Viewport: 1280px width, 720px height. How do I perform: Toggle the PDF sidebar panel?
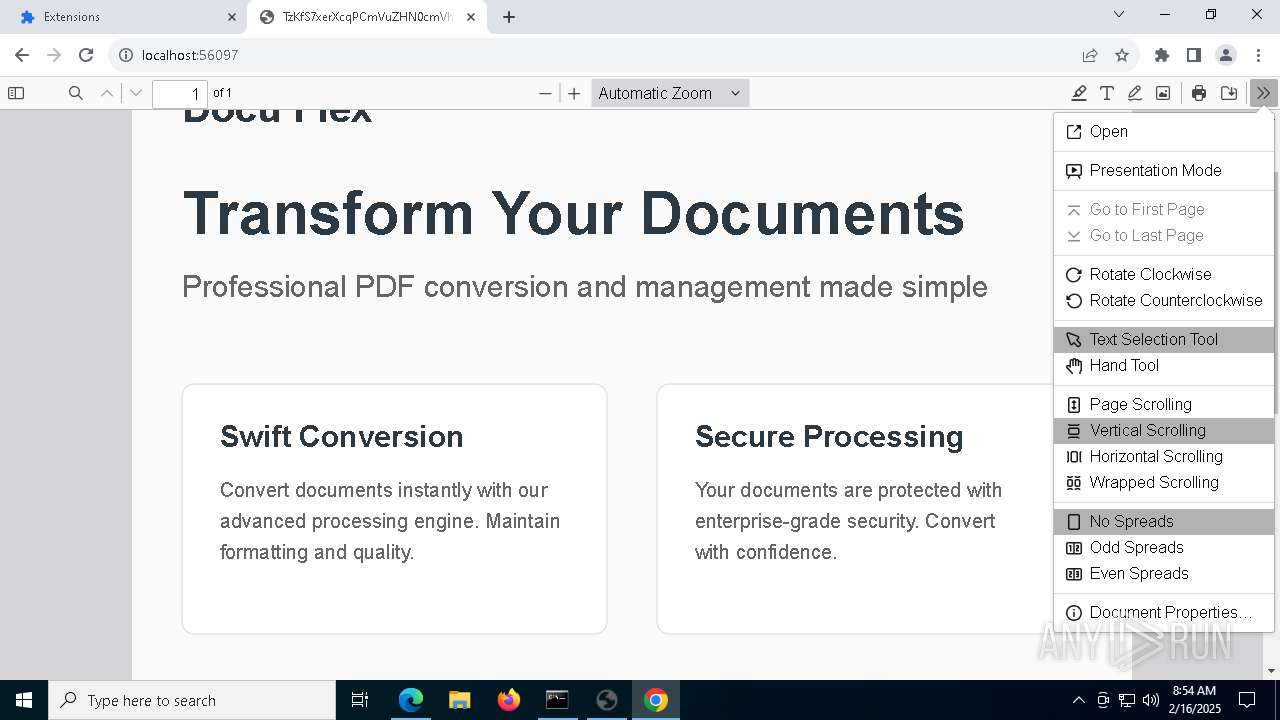[16, 93]
